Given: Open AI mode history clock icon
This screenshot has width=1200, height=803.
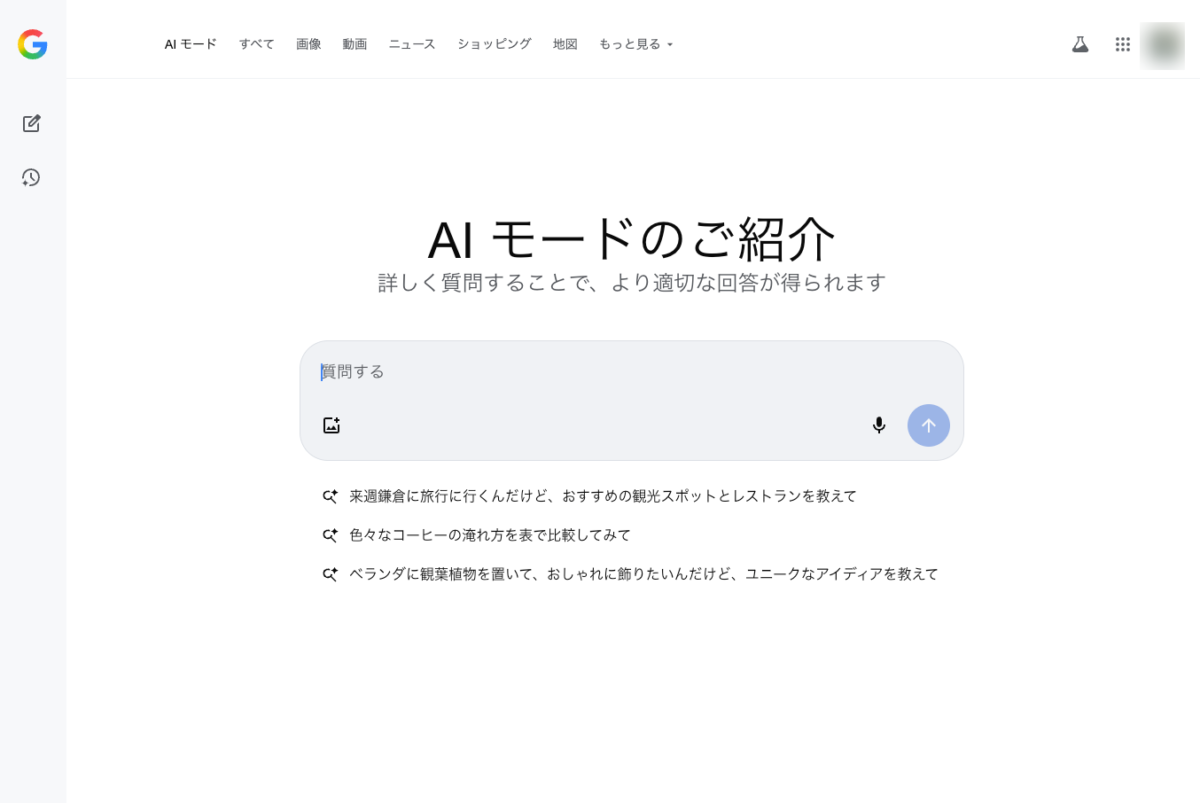Looking at the screenshot, I should coord(31,177).
